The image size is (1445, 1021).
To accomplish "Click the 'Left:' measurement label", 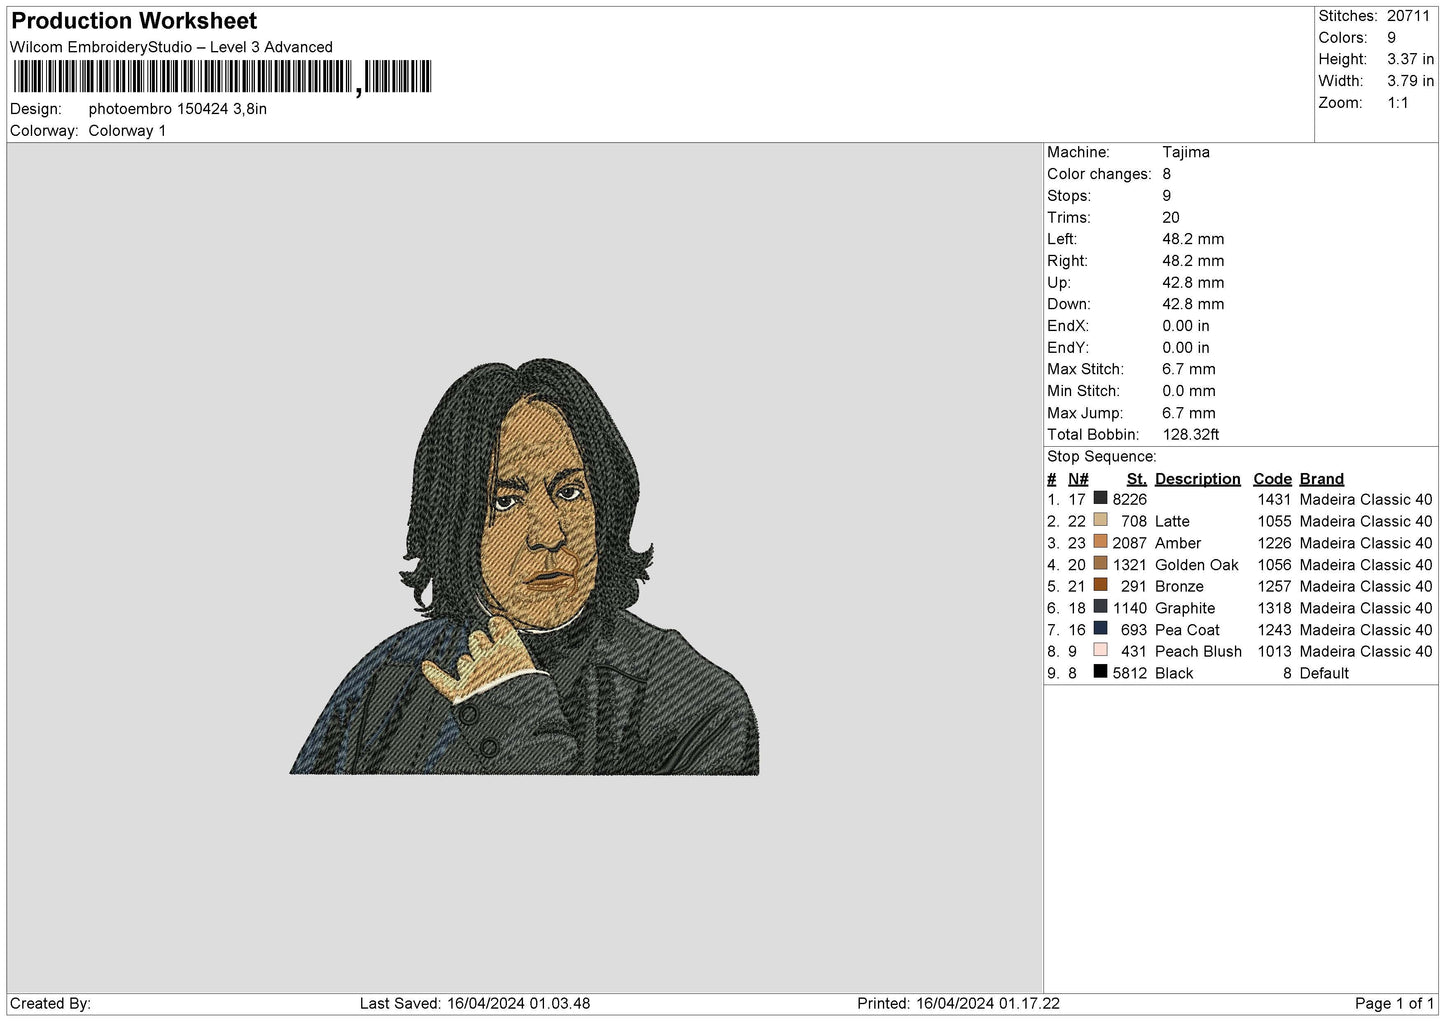I will [x=1062, y=239].
